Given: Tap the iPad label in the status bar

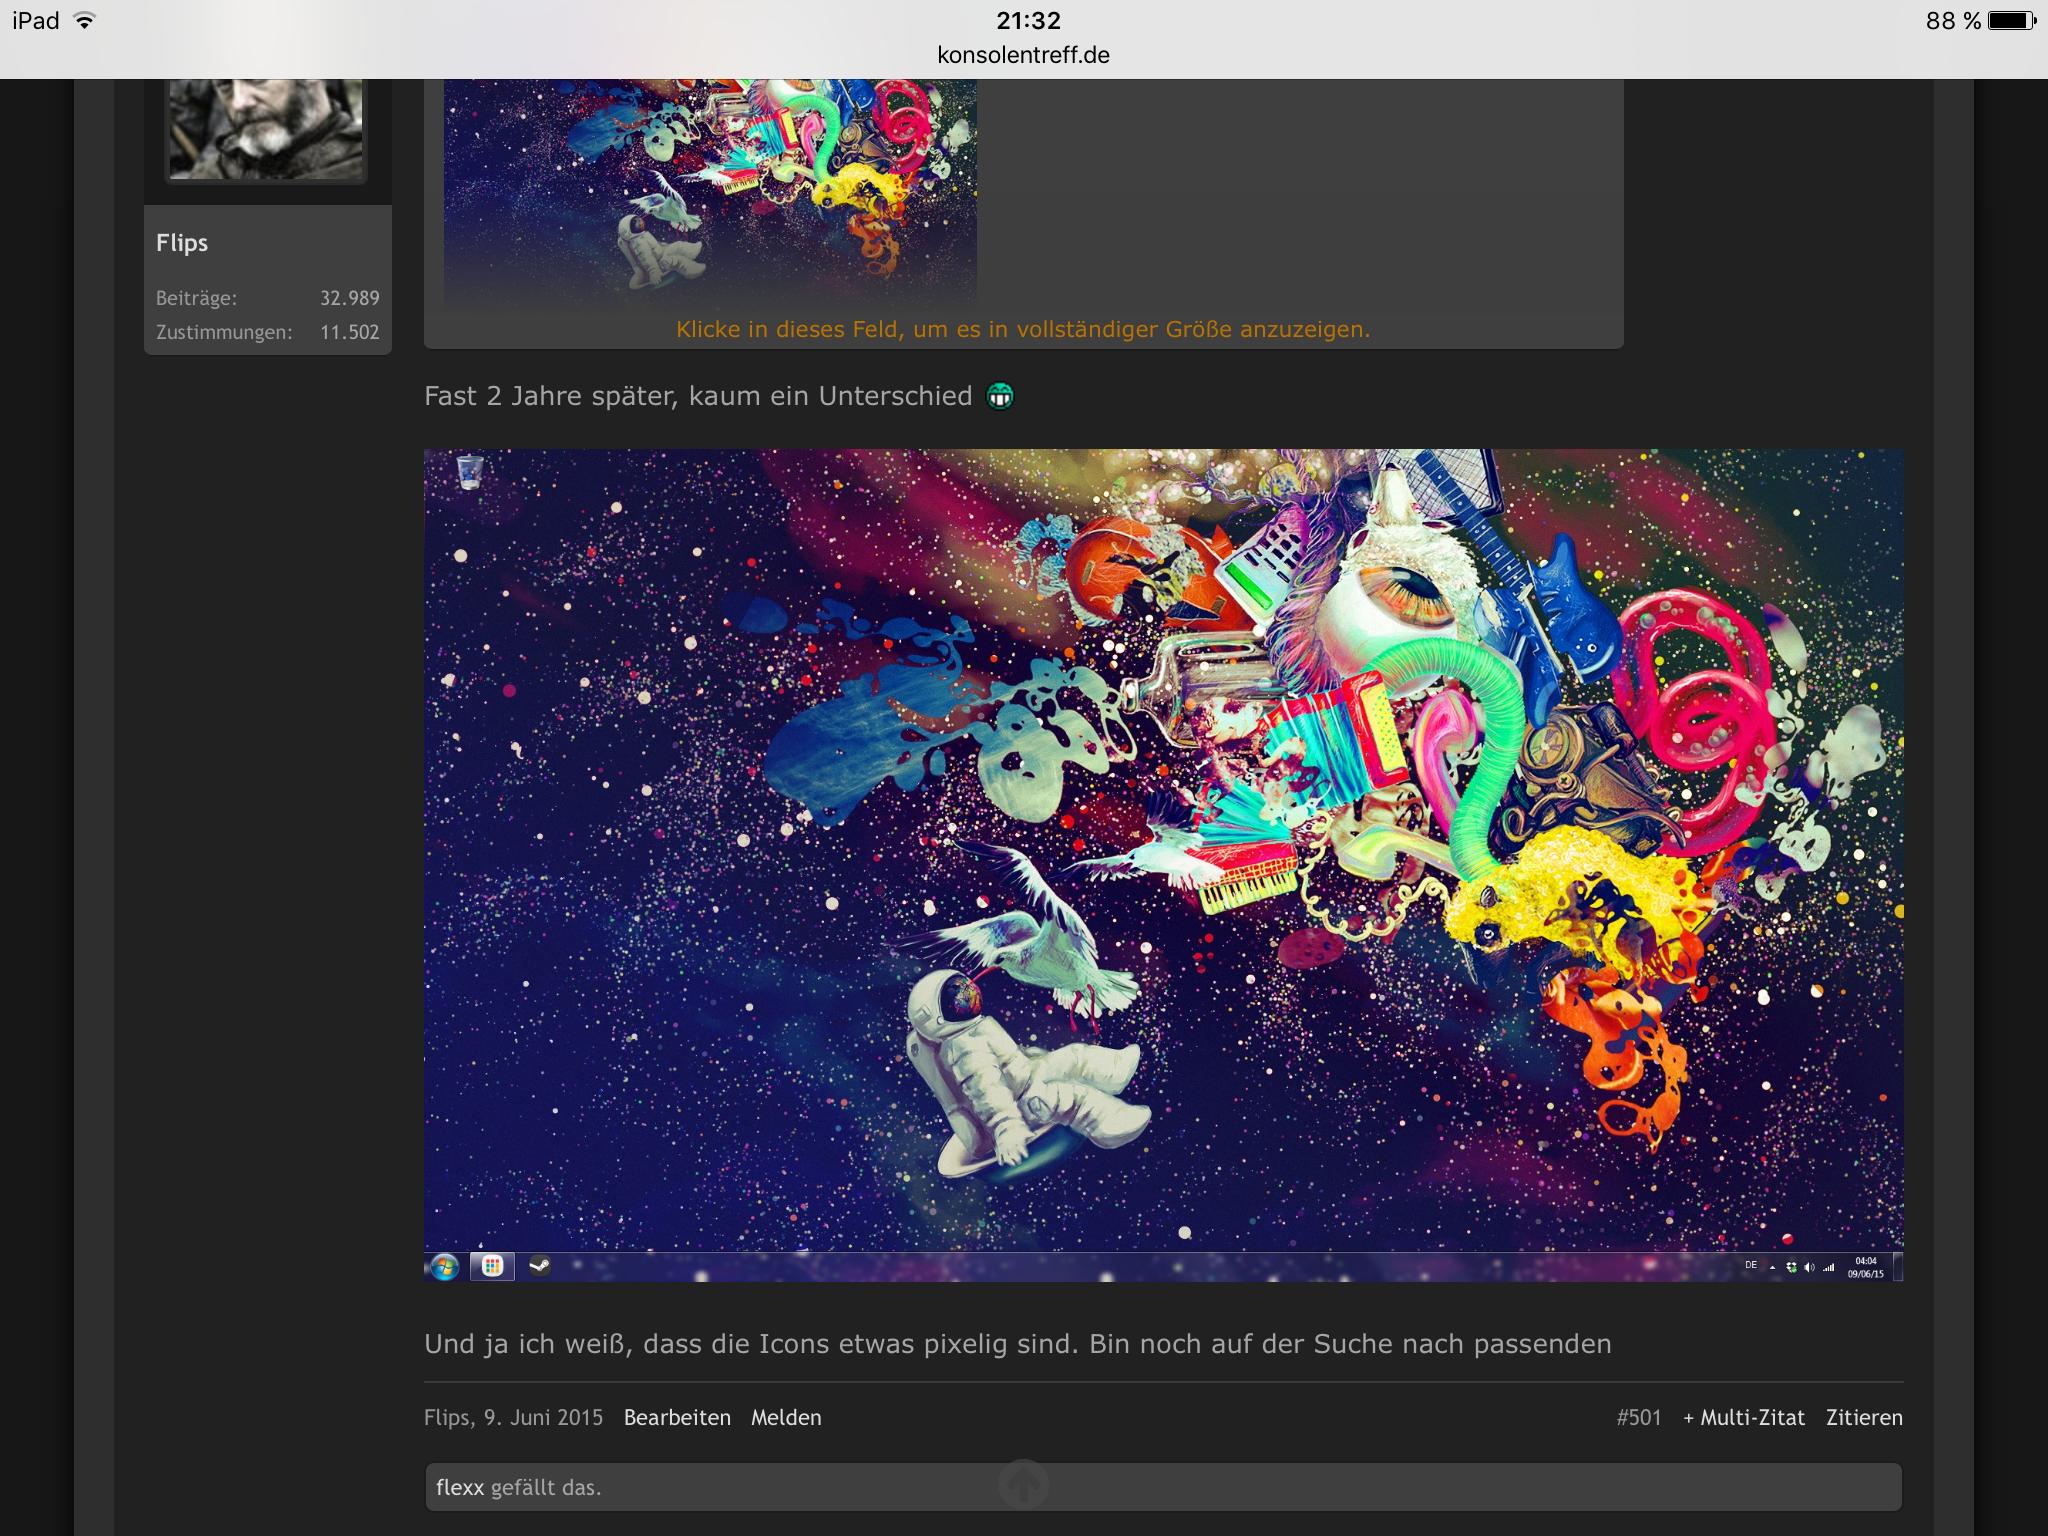Looking at the screenshot, I should tap(36, 21).
